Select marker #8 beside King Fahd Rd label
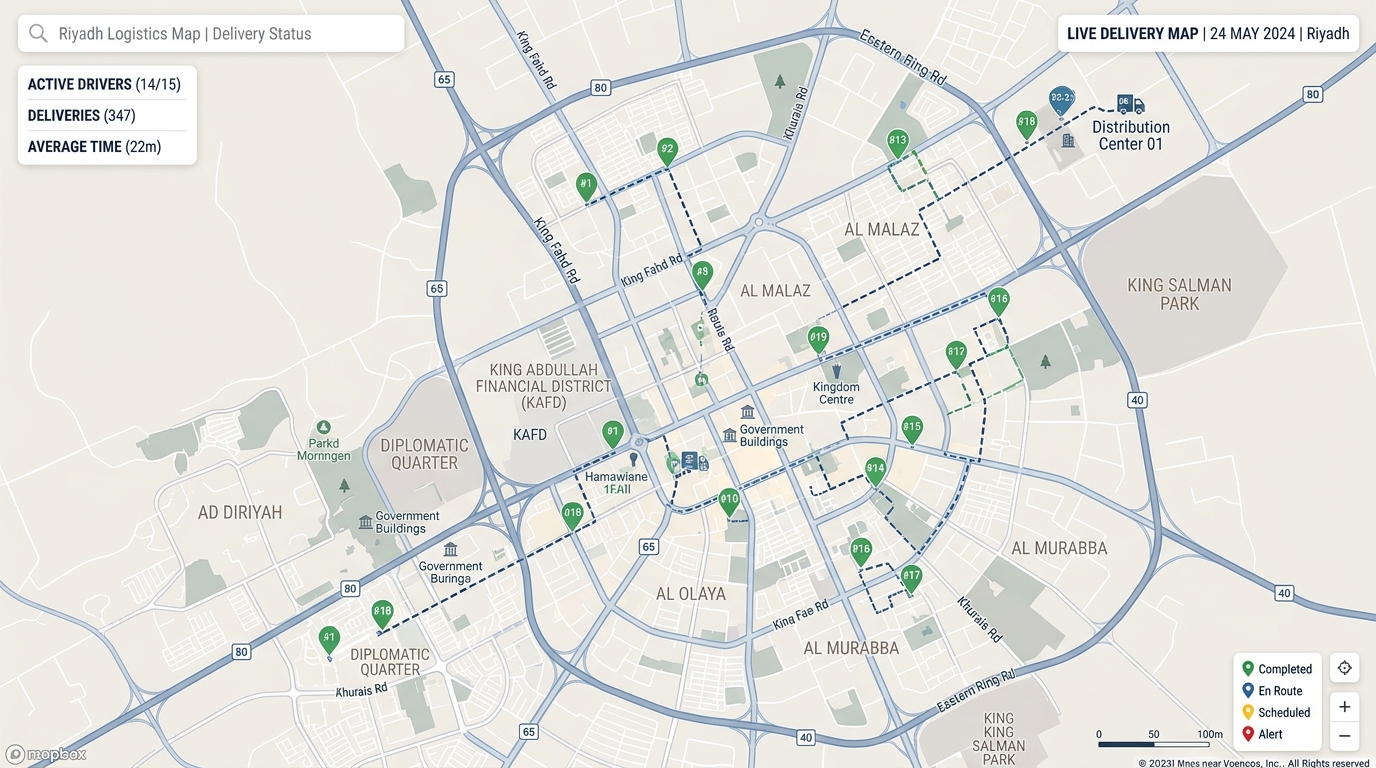The width and height of the screenshot is (1376, 768). pos(703,274)
